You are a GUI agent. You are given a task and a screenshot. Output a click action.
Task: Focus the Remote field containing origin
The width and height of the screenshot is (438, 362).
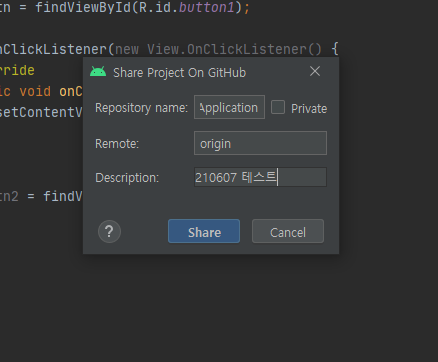coord(260,143)
